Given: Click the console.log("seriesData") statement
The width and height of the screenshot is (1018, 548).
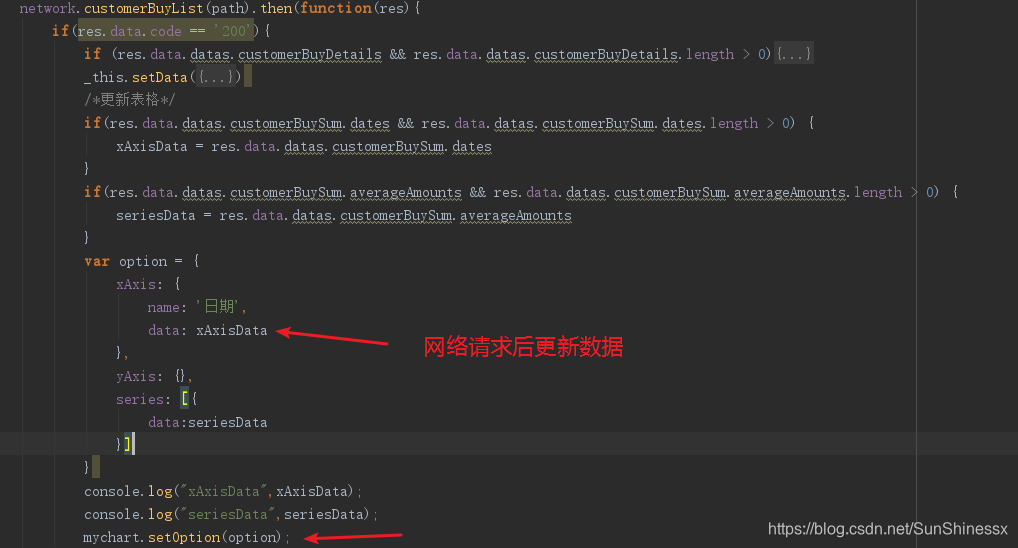Looking at the screenshot, I should click(230, 514).
